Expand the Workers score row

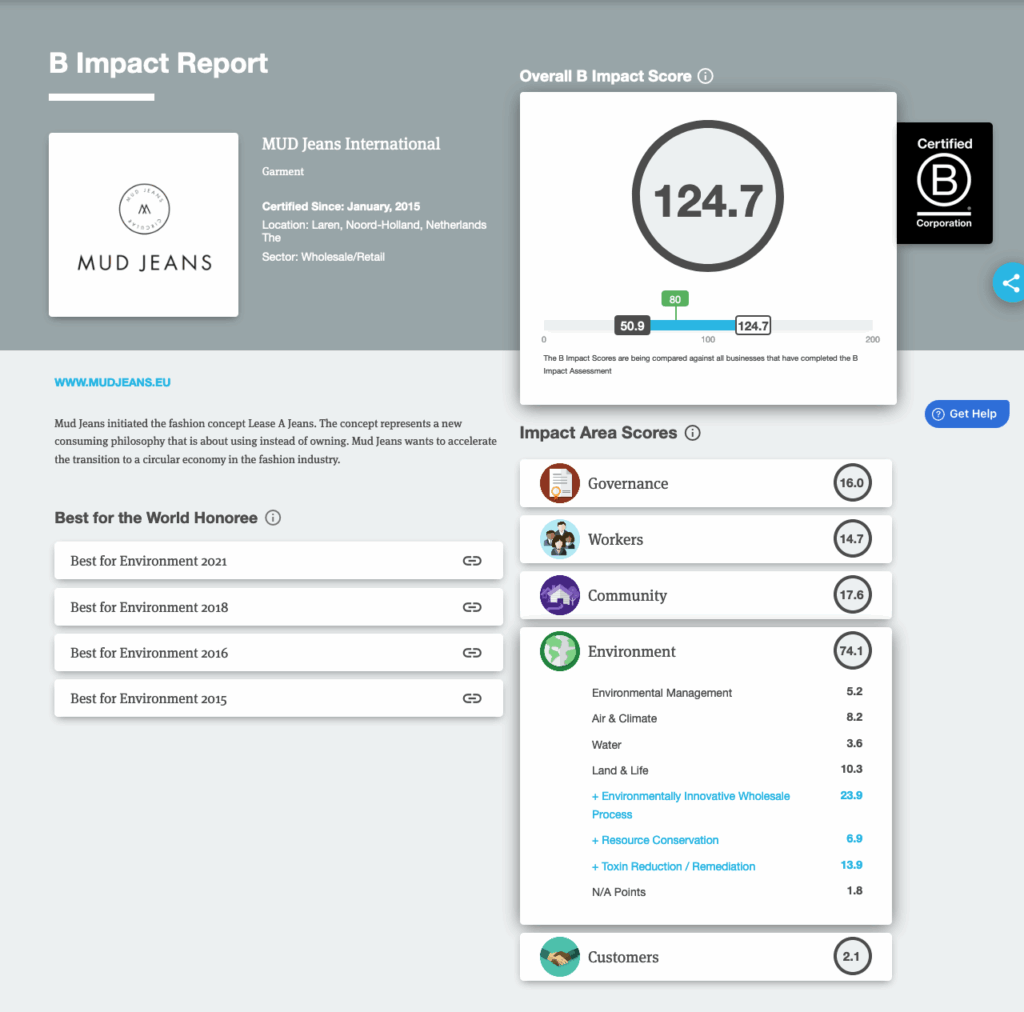click(706, 539)
